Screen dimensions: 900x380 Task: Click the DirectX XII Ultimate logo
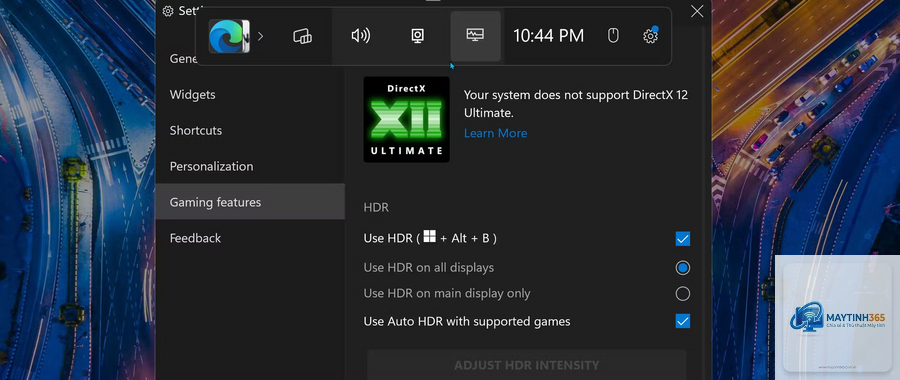click(x=406, y=119)
